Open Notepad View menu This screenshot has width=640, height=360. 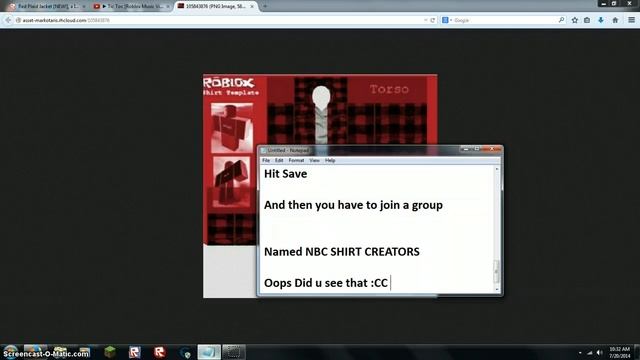coord(314,160)
